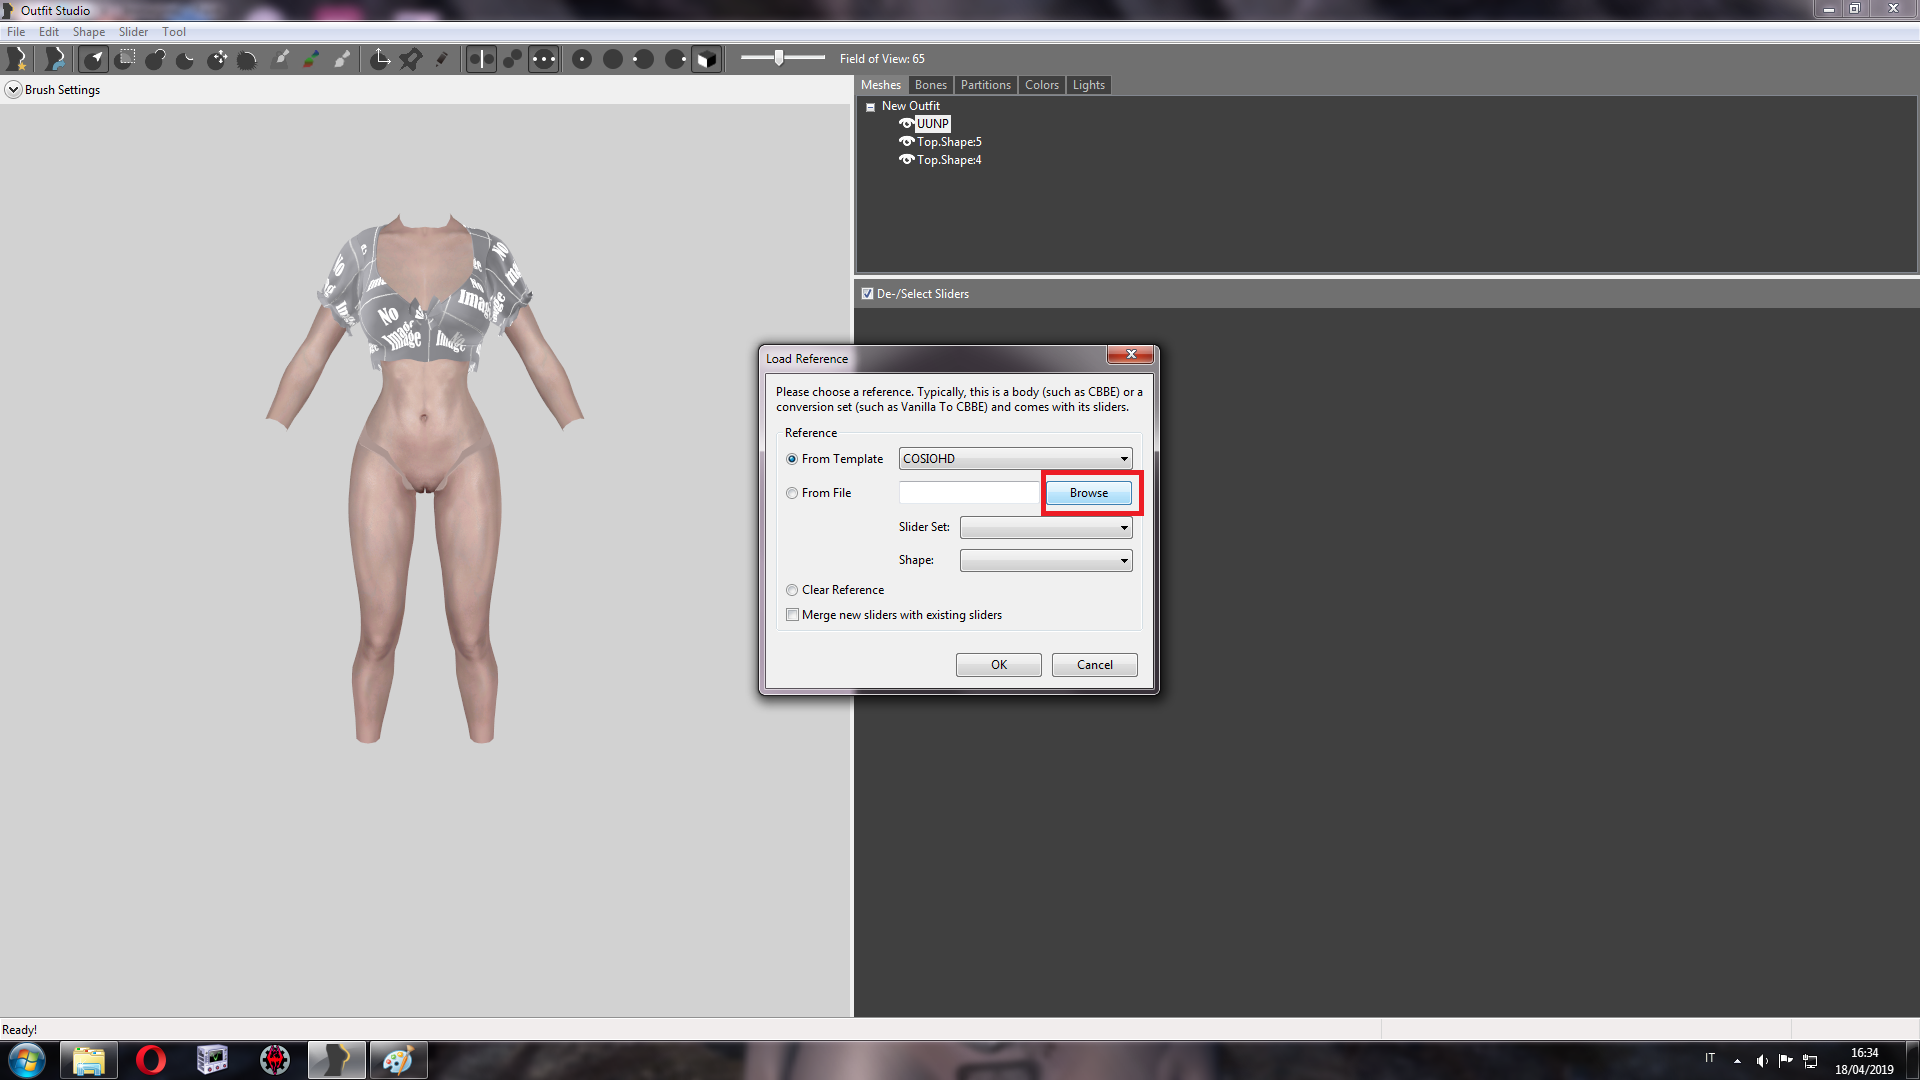Toggle the X-Mirror brush option
The image size is (1920, 1080).
click(481, 60)
